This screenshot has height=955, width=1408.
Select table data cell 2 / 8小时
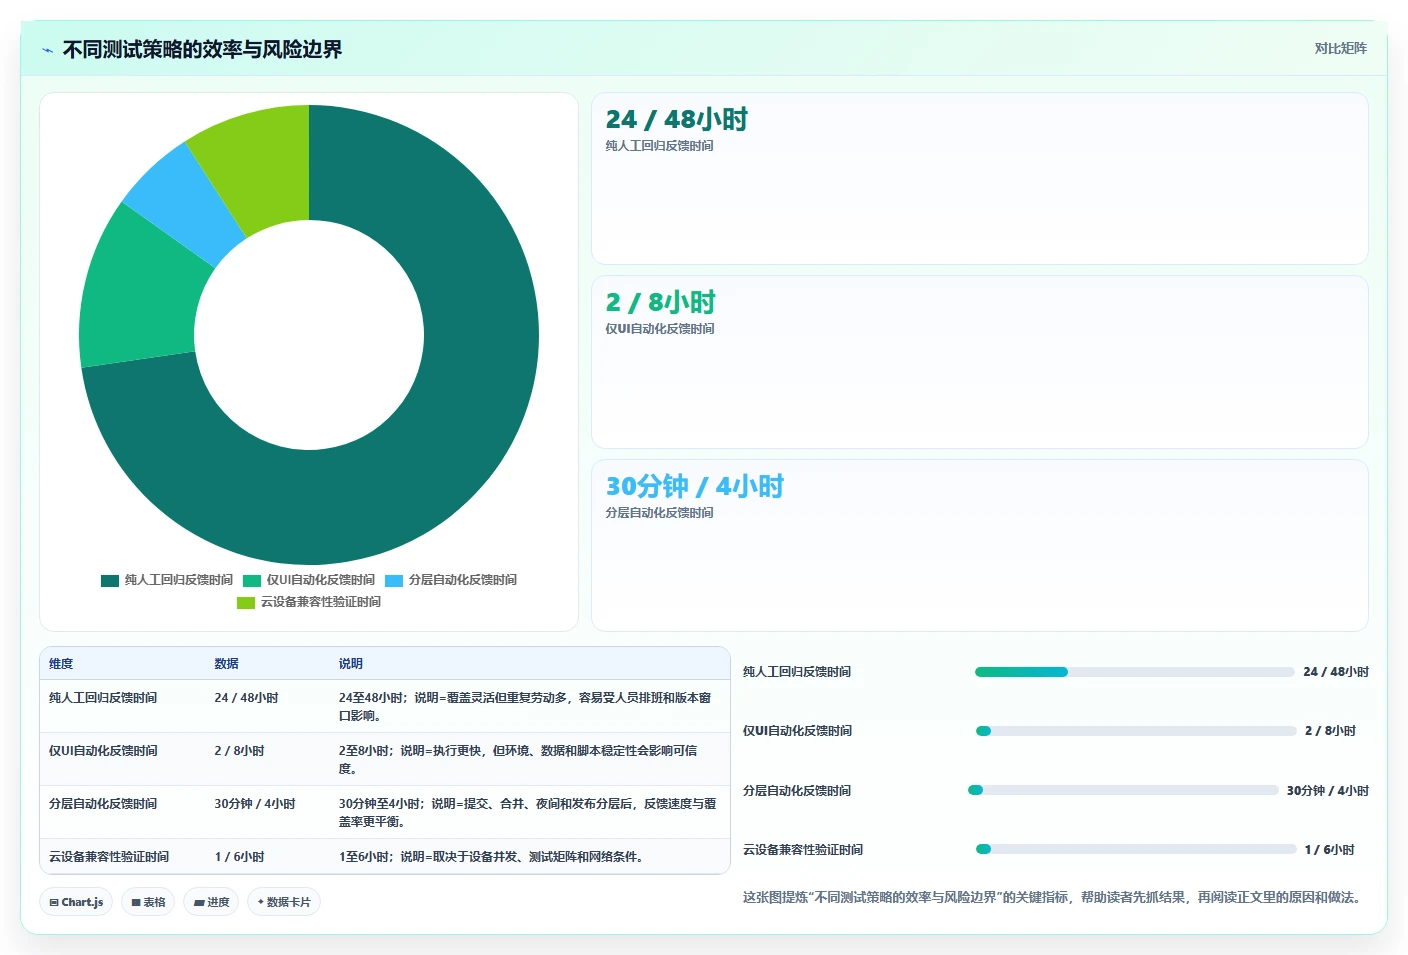tap(239, 751)
